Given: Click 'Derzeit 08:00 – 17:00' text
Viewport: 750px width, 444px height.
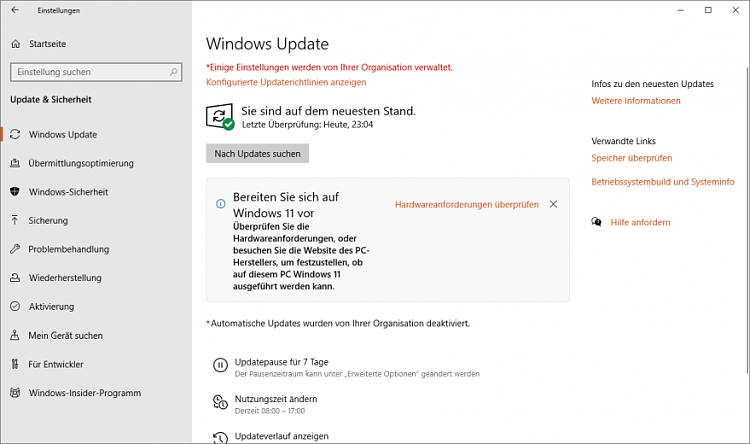Looking at the screenshot, I should pos(270,411).
